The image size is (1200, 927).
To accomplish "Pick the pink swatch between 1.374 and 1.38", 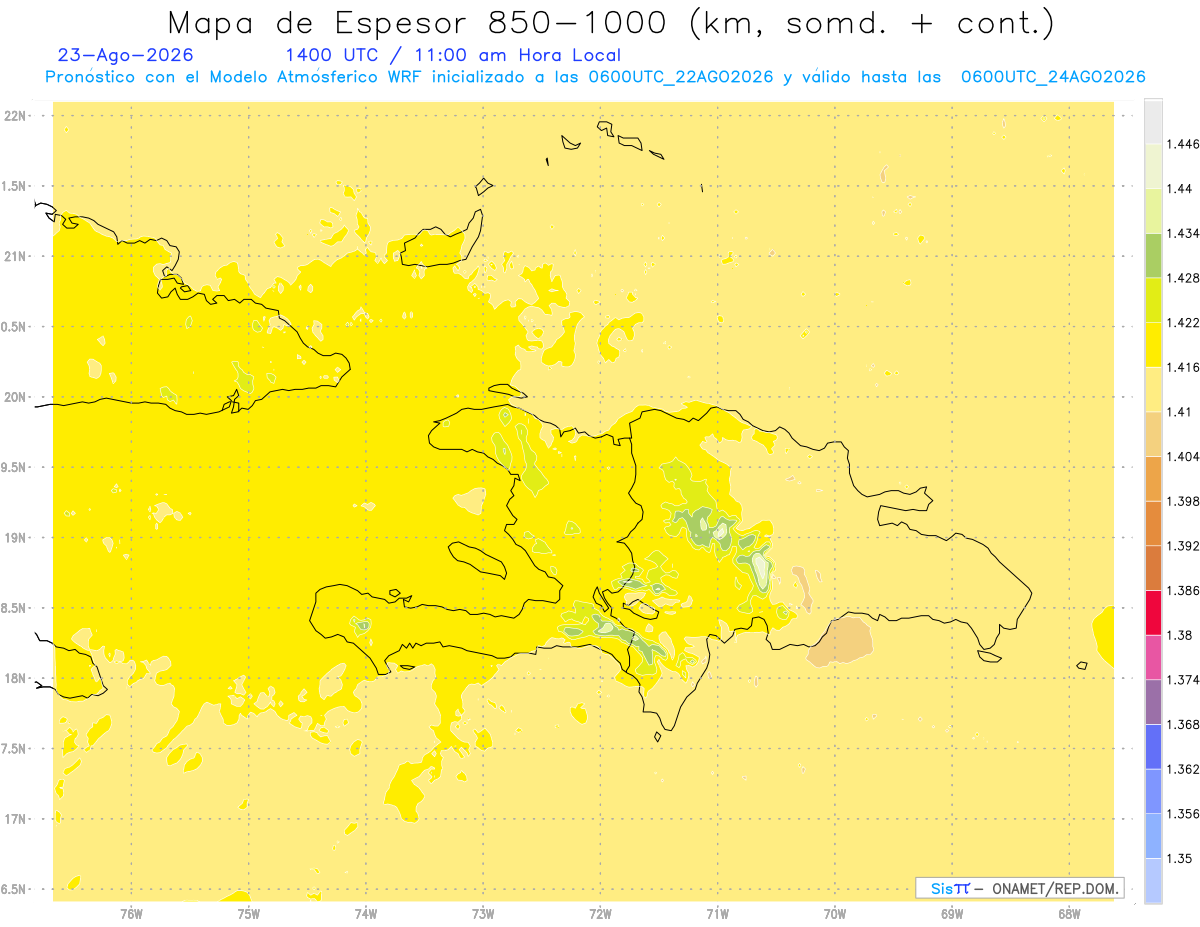I will click(x=1153, y=657).
